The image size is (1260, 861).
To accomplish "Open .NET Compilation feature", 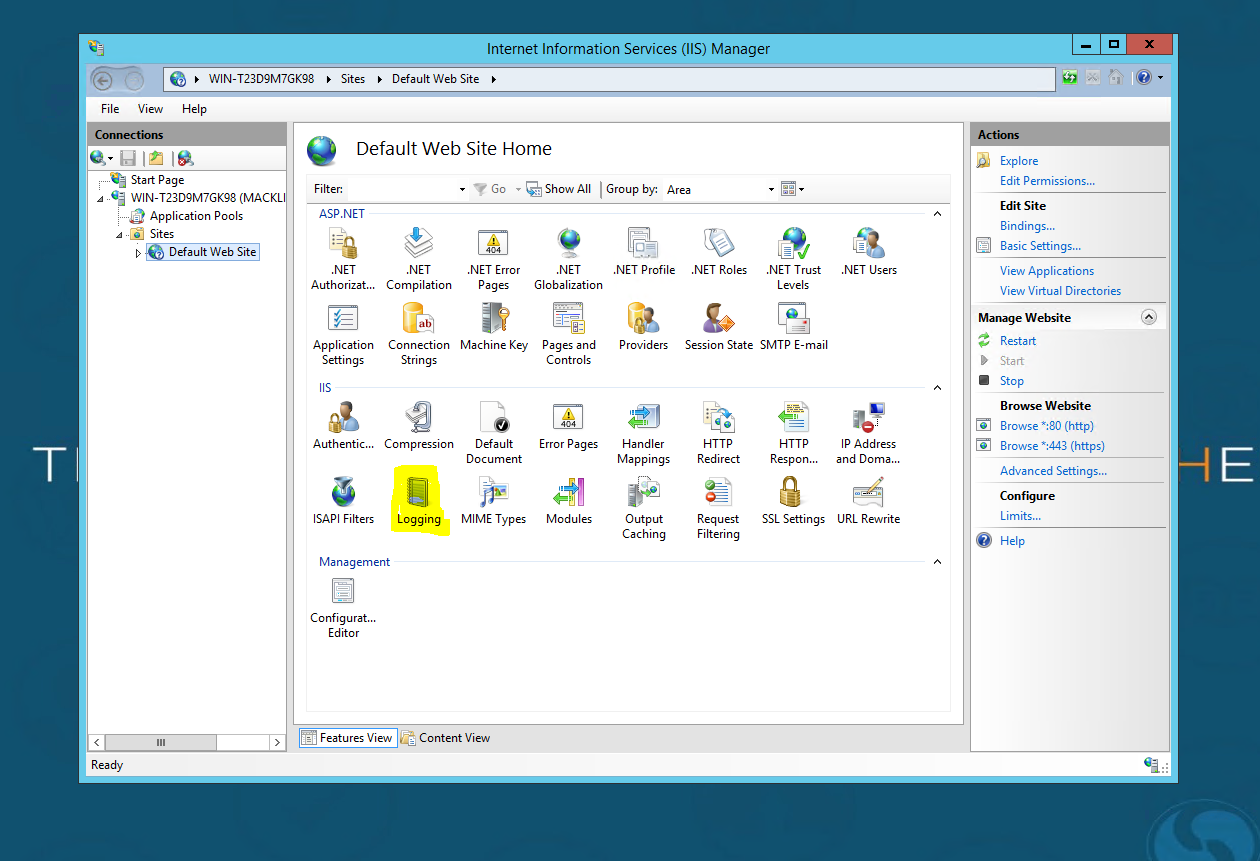I will pos(419,258).
